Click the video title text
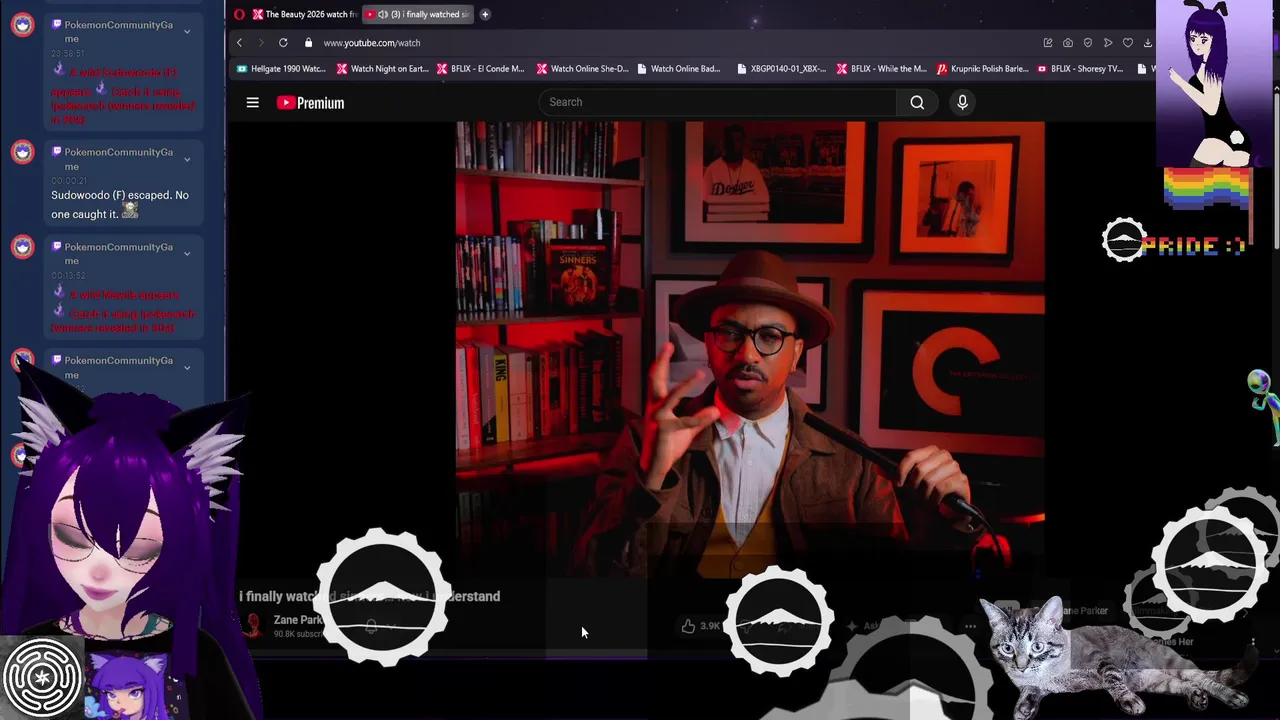Viewport: 1280px width, 720px height. (x=369, y=596)
